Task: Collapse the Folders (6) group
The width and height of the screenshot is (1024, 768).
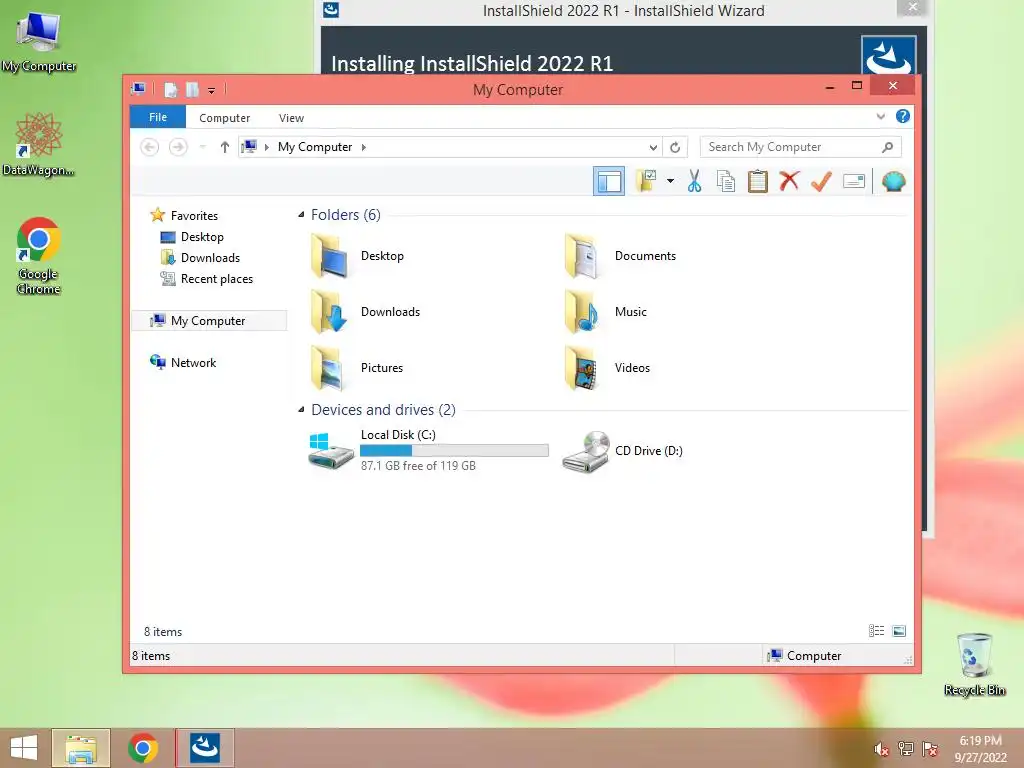Action: pyautogui.click(x=301, y=214)
